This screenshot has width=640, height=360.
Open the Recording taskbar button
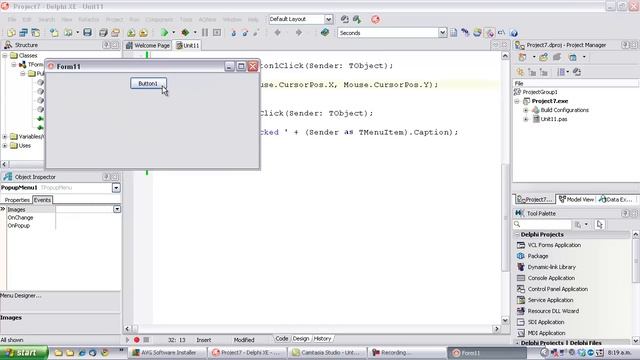click(x=407, y=353)
